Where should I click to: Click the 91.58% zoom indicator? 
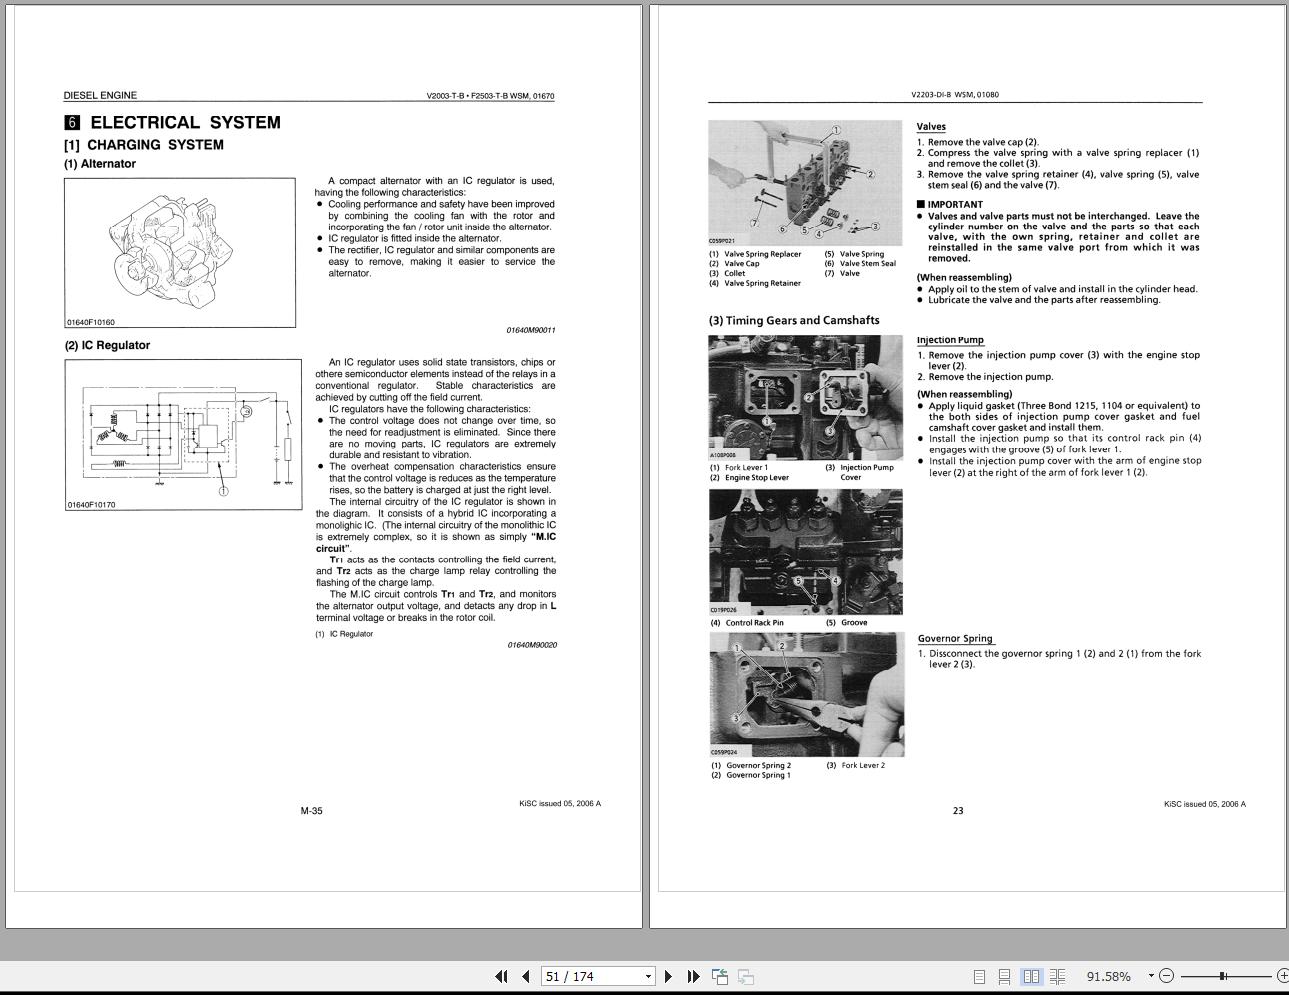click(x=1108, y=976)
